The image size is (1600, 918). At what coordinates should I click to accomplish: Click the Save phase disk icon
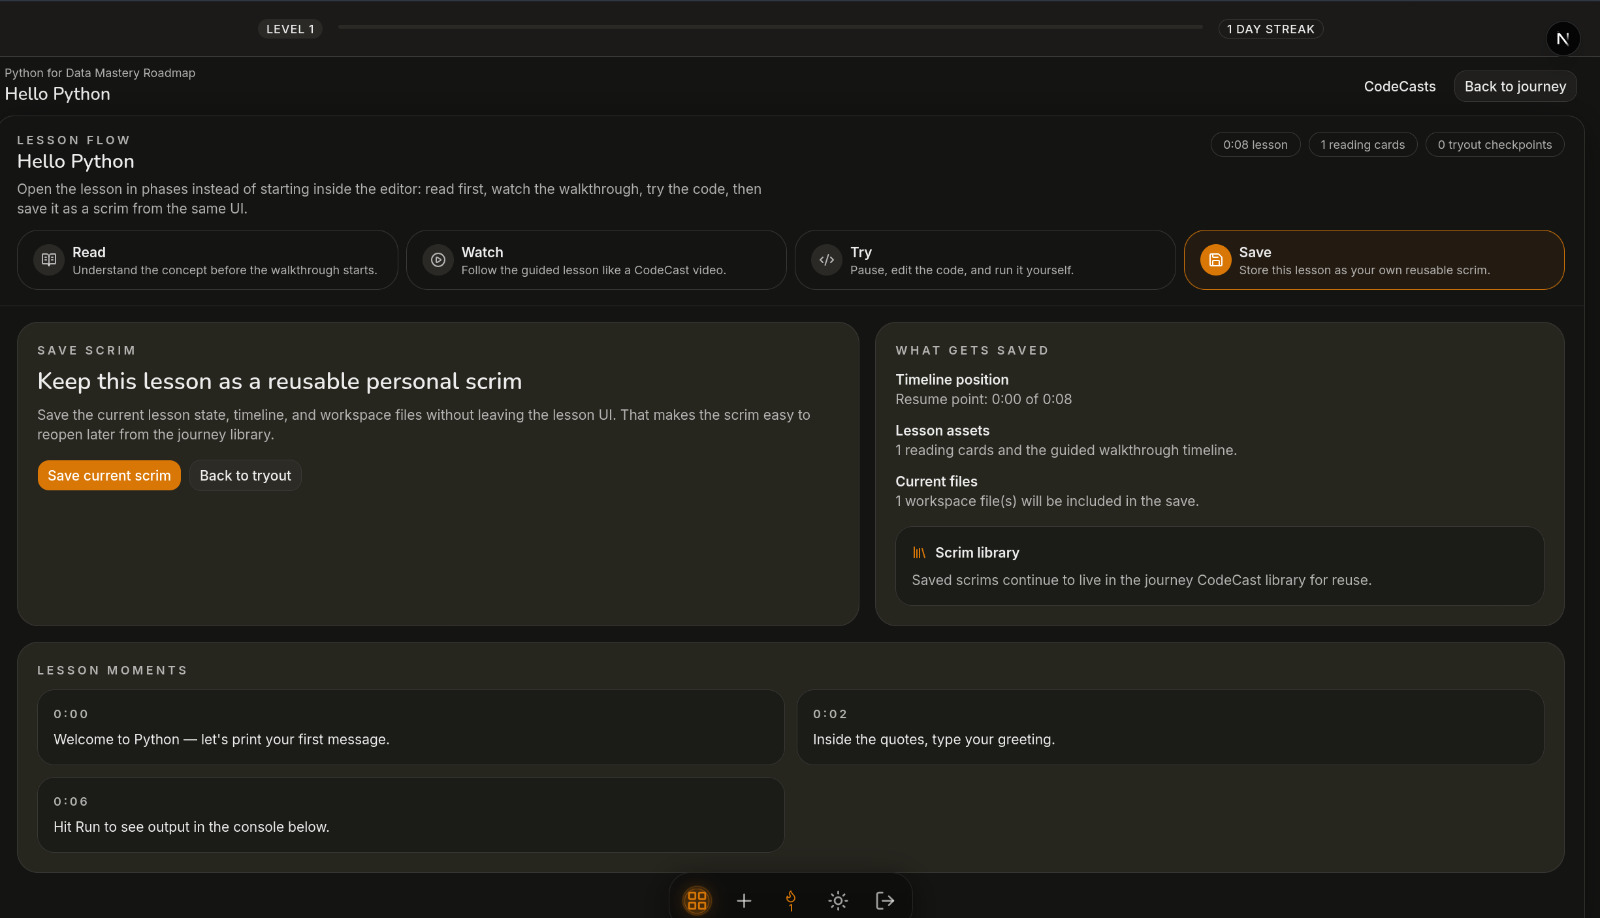[x=1215, y=260]
